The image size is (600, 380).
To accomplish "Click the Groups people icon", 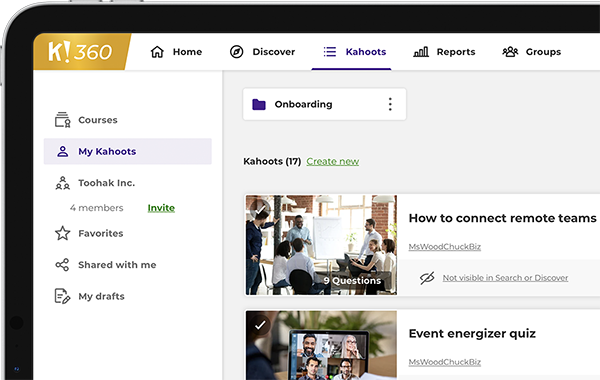I will [510, 52].
